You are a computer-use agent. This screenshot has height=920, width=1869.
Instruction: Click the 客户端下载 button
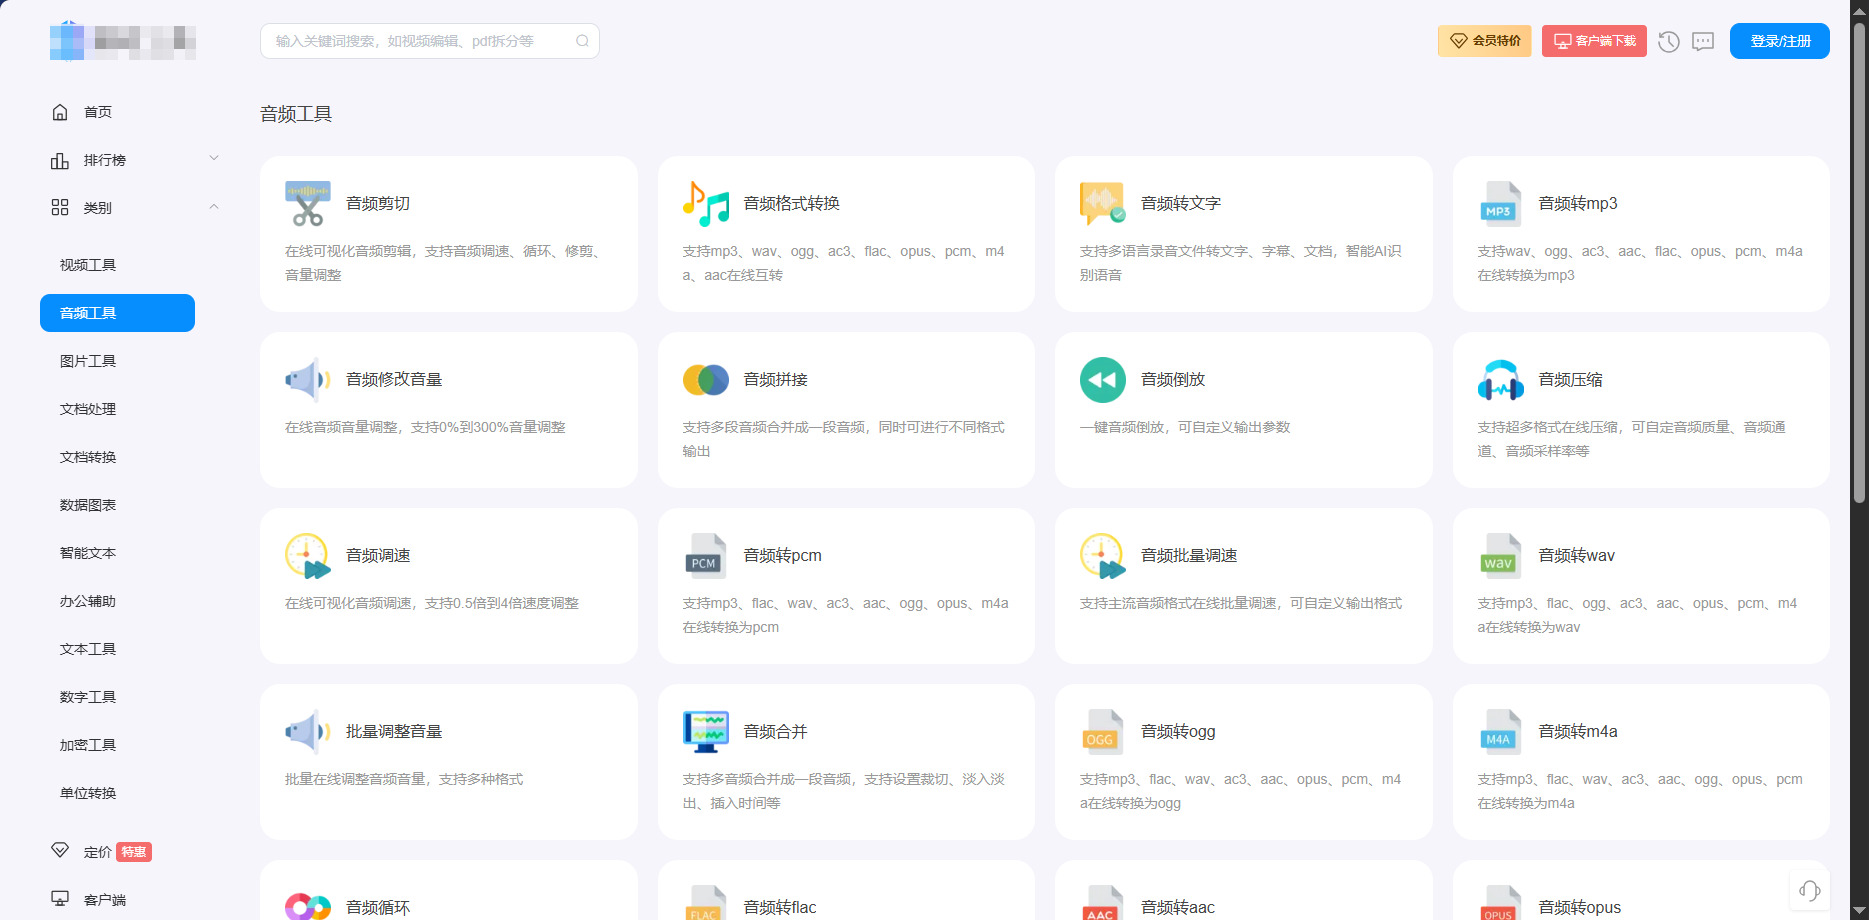pos(1594,41)
